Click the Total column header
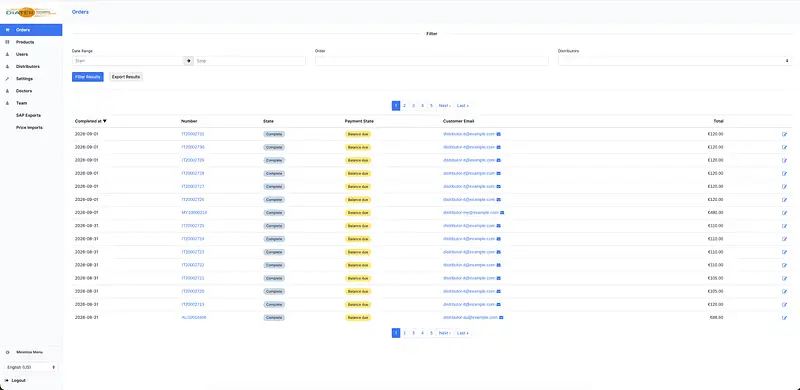 718,121
